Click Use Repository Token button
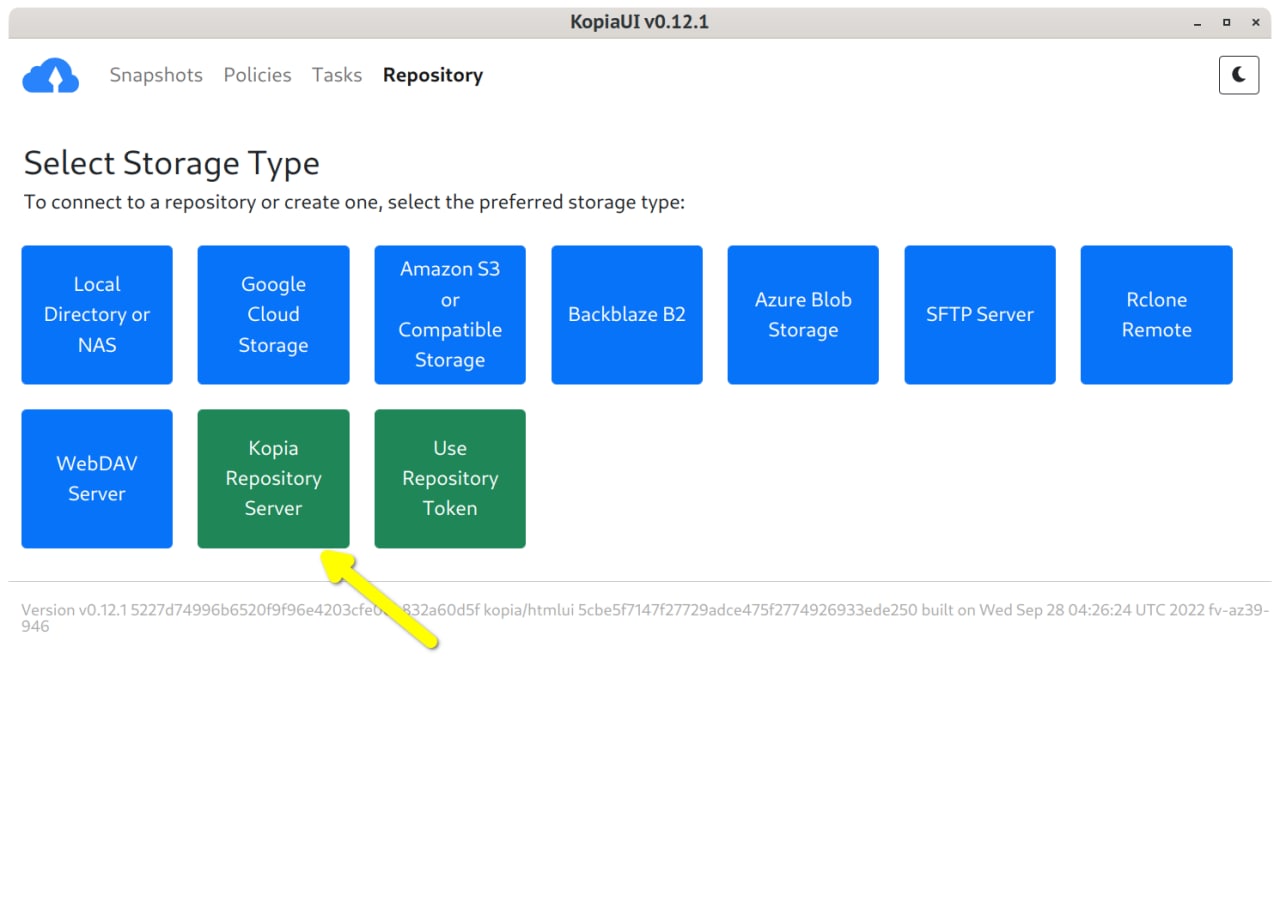Screen dimensions: 1280x902 pyautogui.click(x=450, y=479)
